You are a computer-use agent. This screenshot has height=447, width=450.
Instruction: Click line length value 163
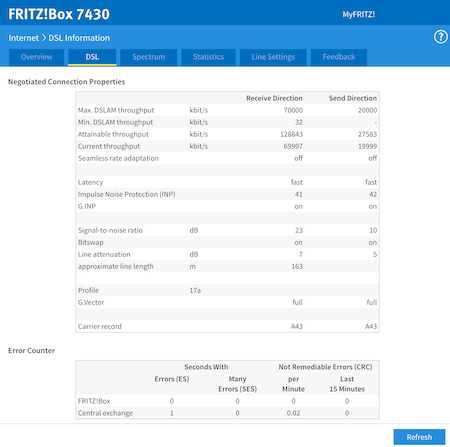click(x=297, y=266)
